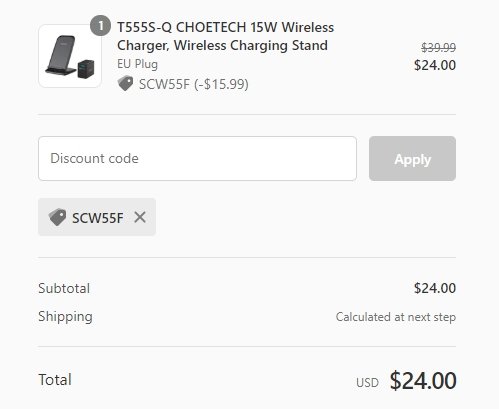Click the wireless charger product thumbnail
Image resolution: width=499 pixels, height=409 pixels.
click(70, 56)
